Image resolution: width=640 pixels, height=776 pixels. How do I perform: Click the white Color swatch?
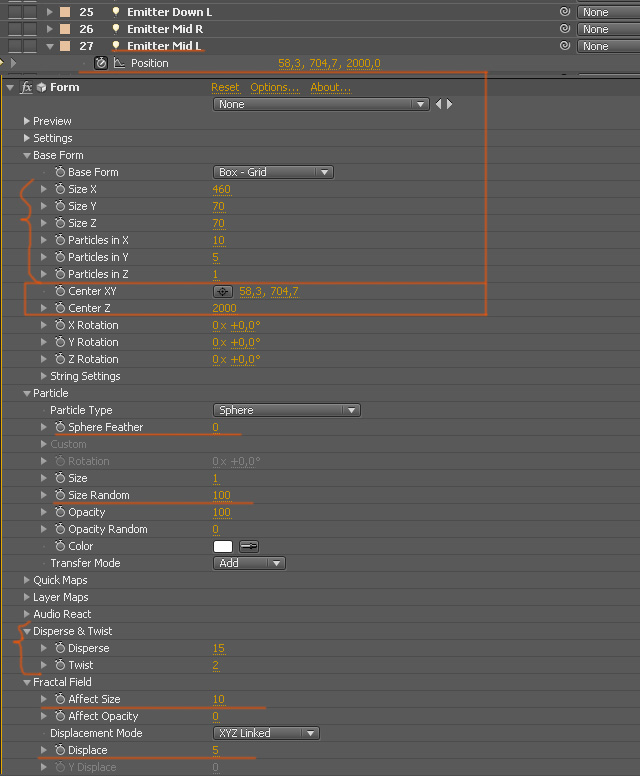pyautogui.click(x=223, y=546)
